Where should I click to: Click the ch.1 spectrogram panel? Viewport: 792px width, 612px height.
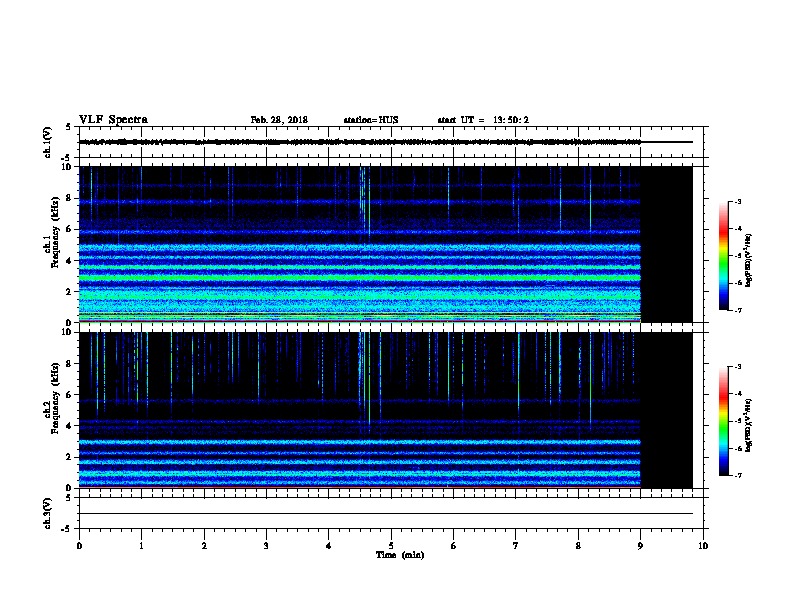click(x=385, y=244)
